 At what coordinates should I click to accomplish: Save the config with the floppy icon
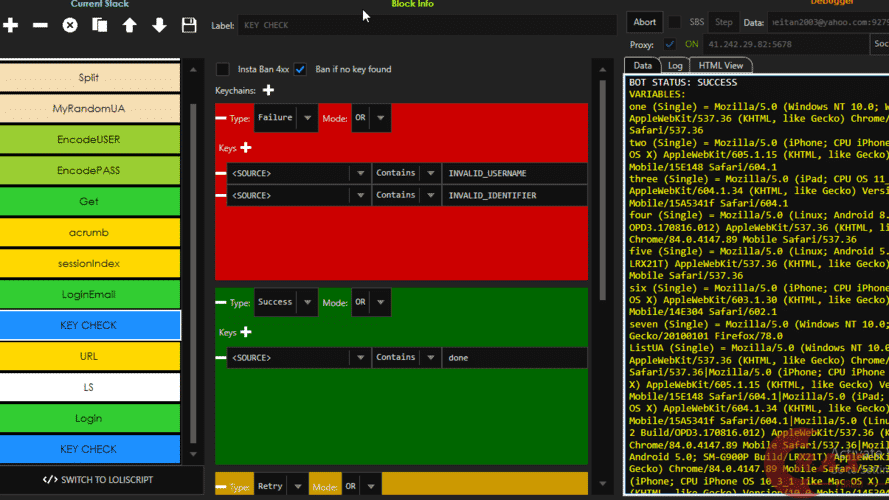(189, 25)
